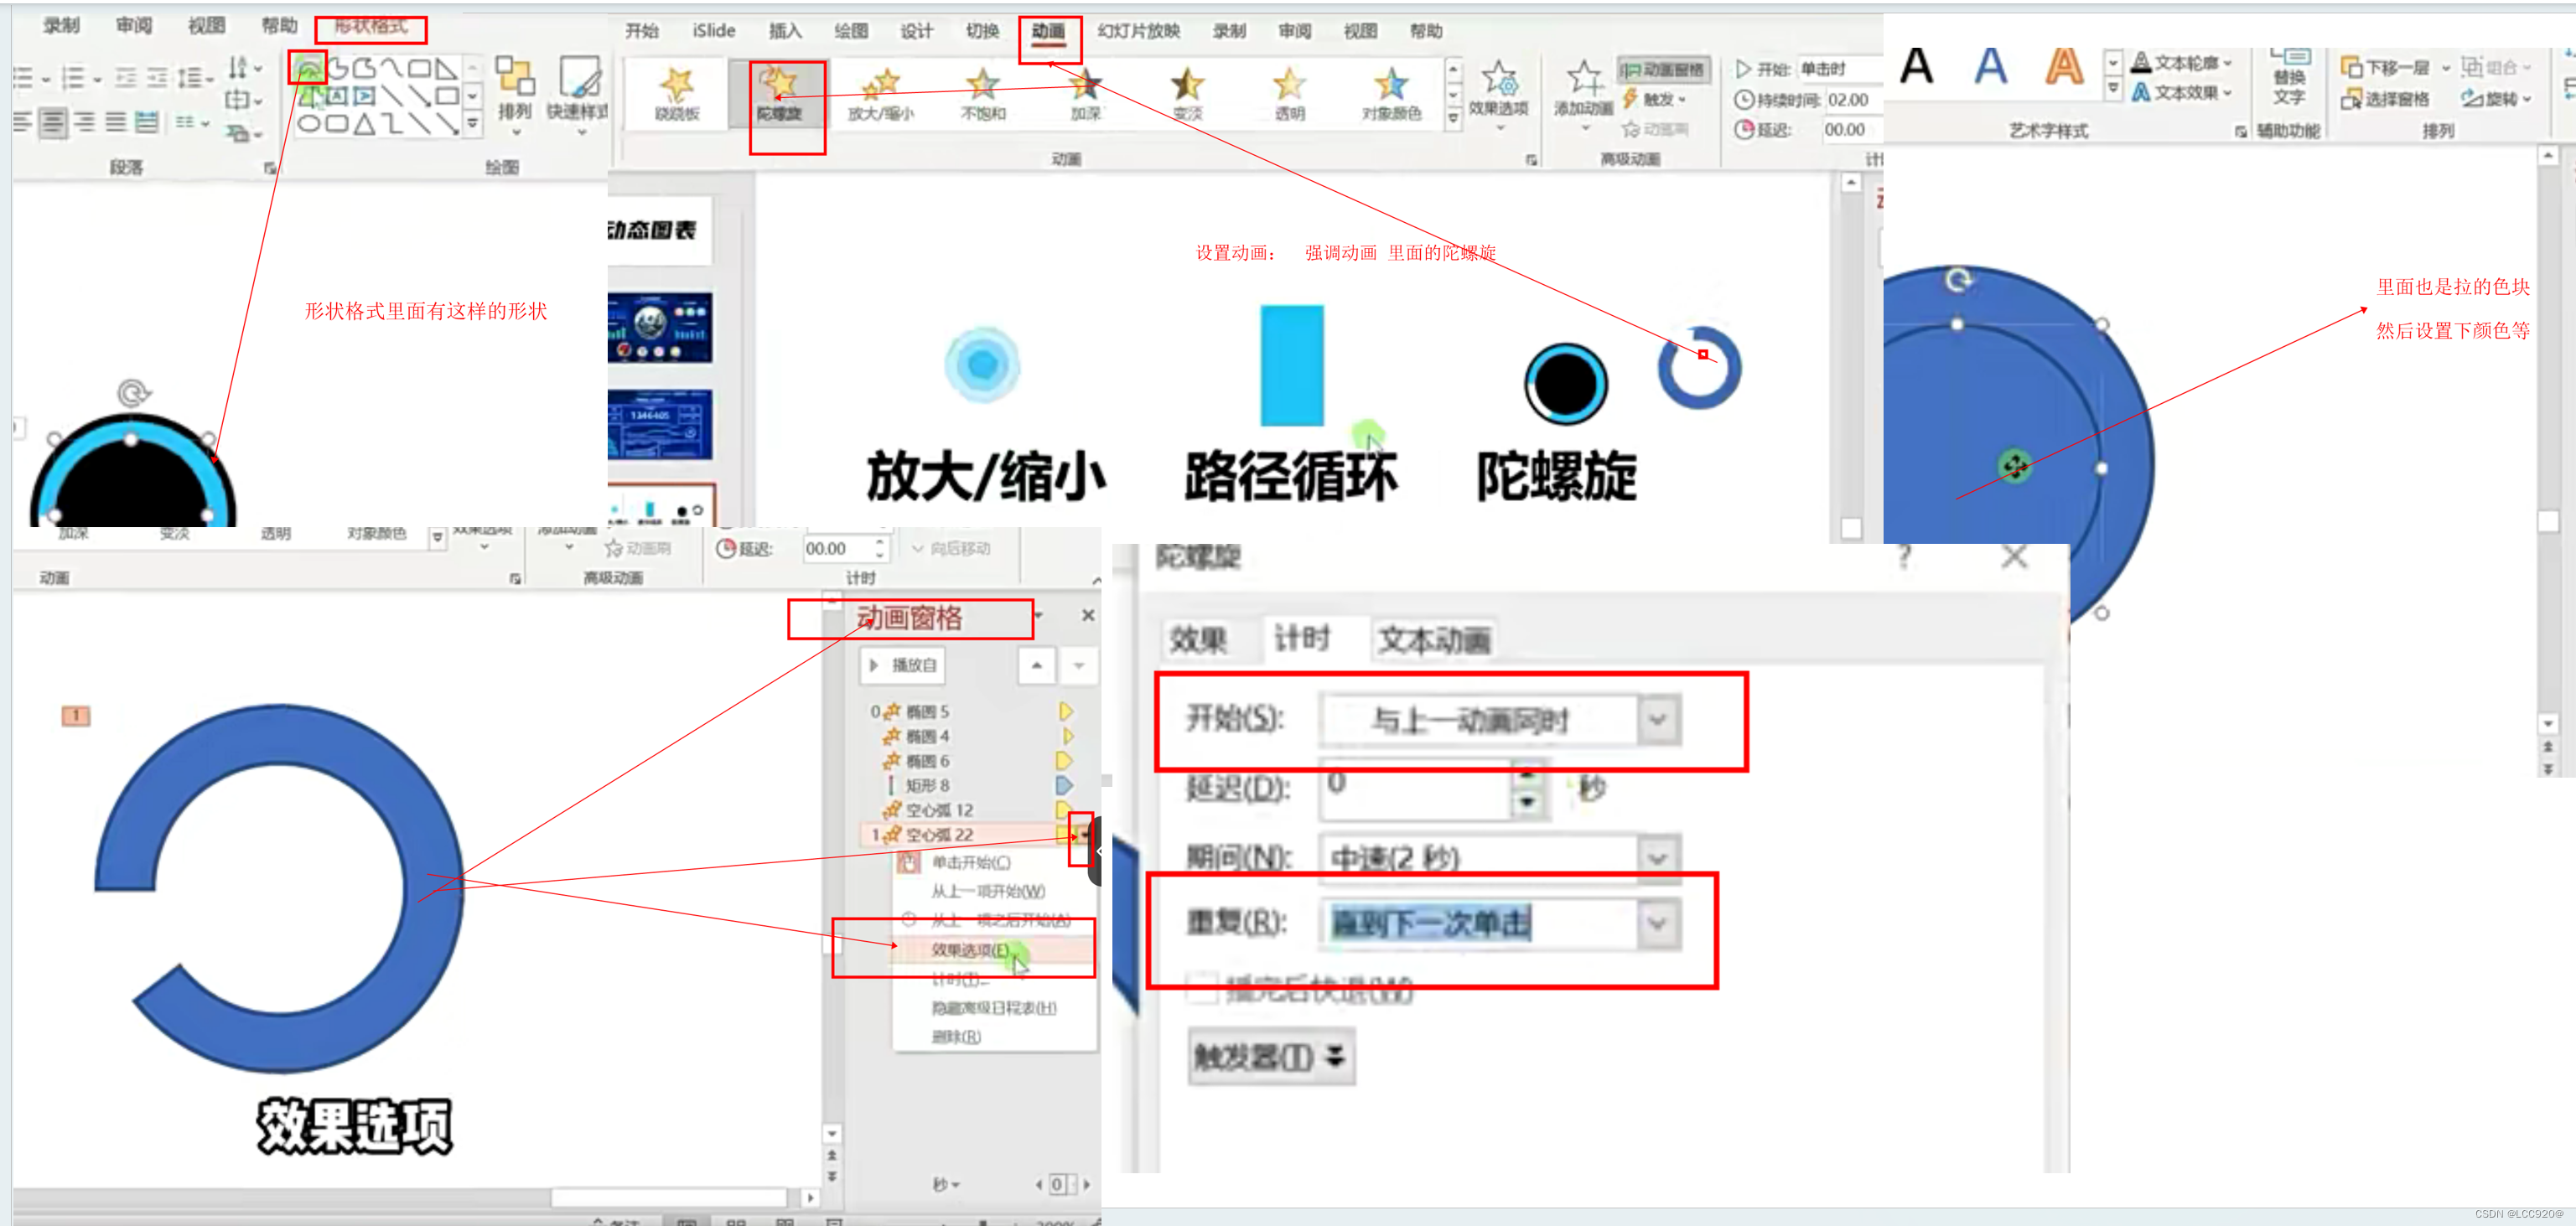
Task: Open the 开始(S) start dropdown
Action: click(1657, 720)
